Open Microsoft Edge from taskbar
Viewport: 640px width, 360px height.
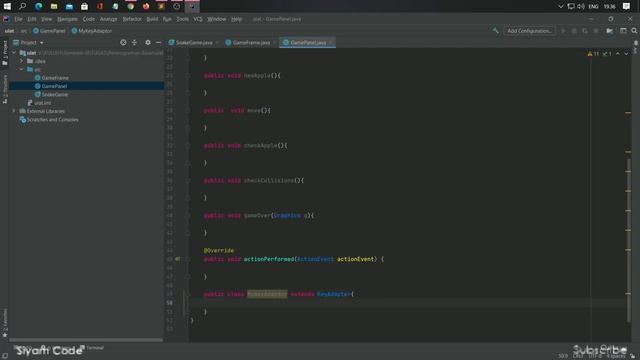[38, 6]
